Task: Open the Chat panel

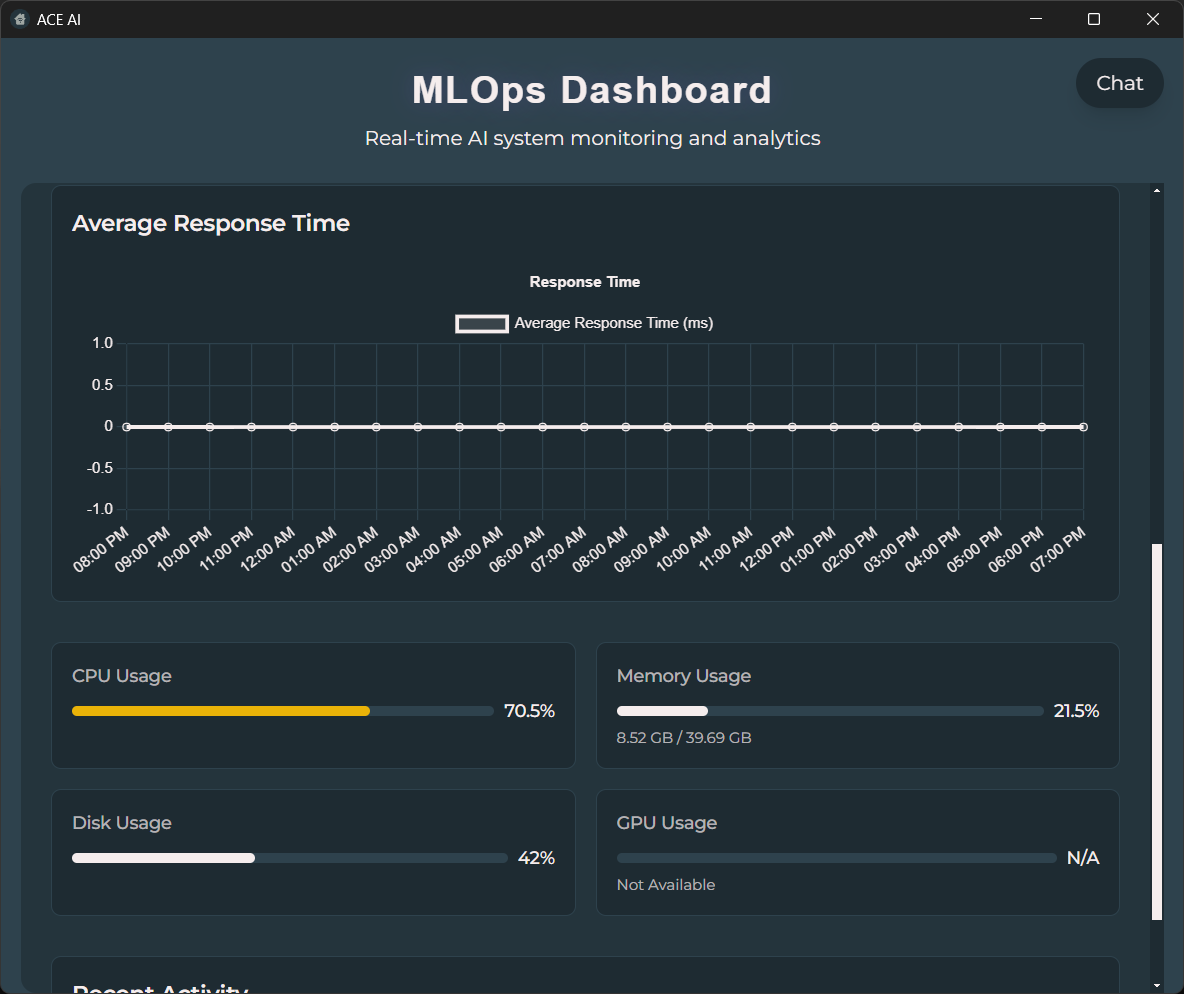Action: [x=1119, y=83]
